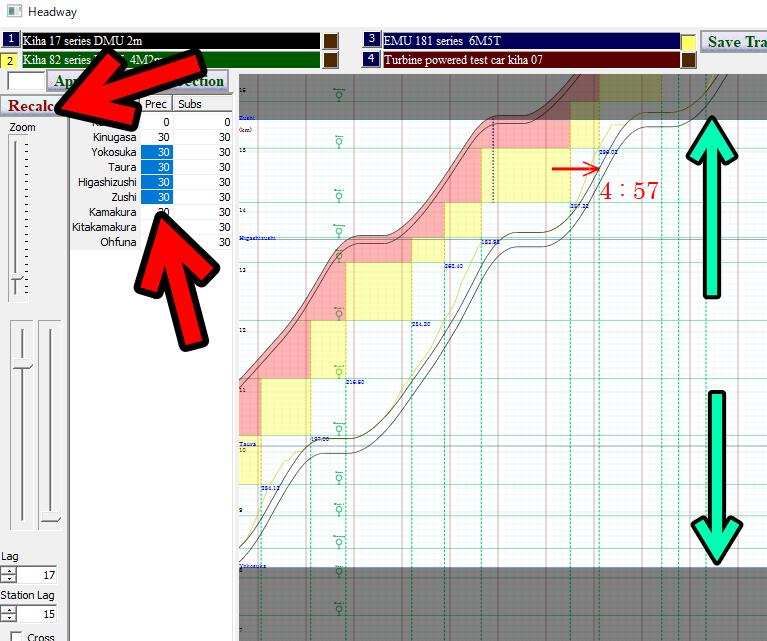Image resolution: width=767 pixels, height=641 pixels.
Task: Select the Yokosuka Prec cell
Action: coord(157,152)
